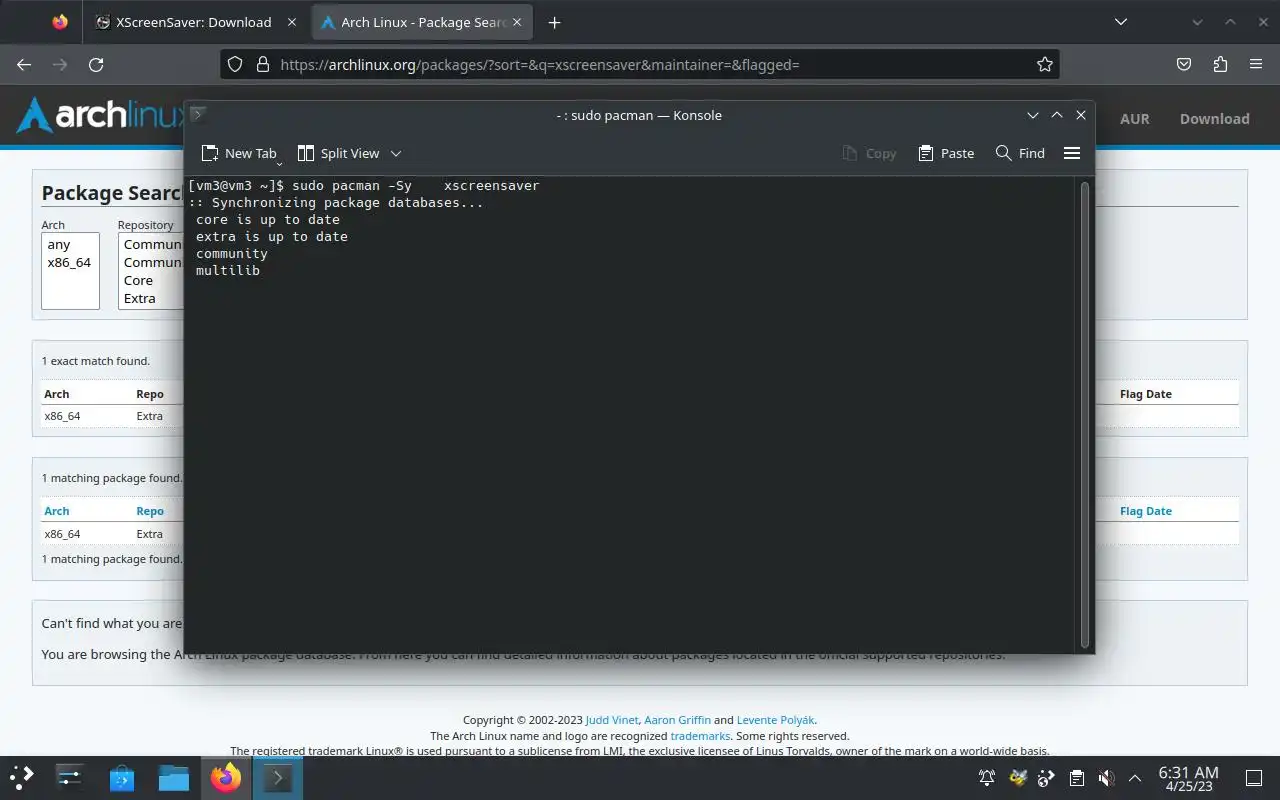
Task: Open Firefox View pinned tab
Action: [x=60, y=22]
